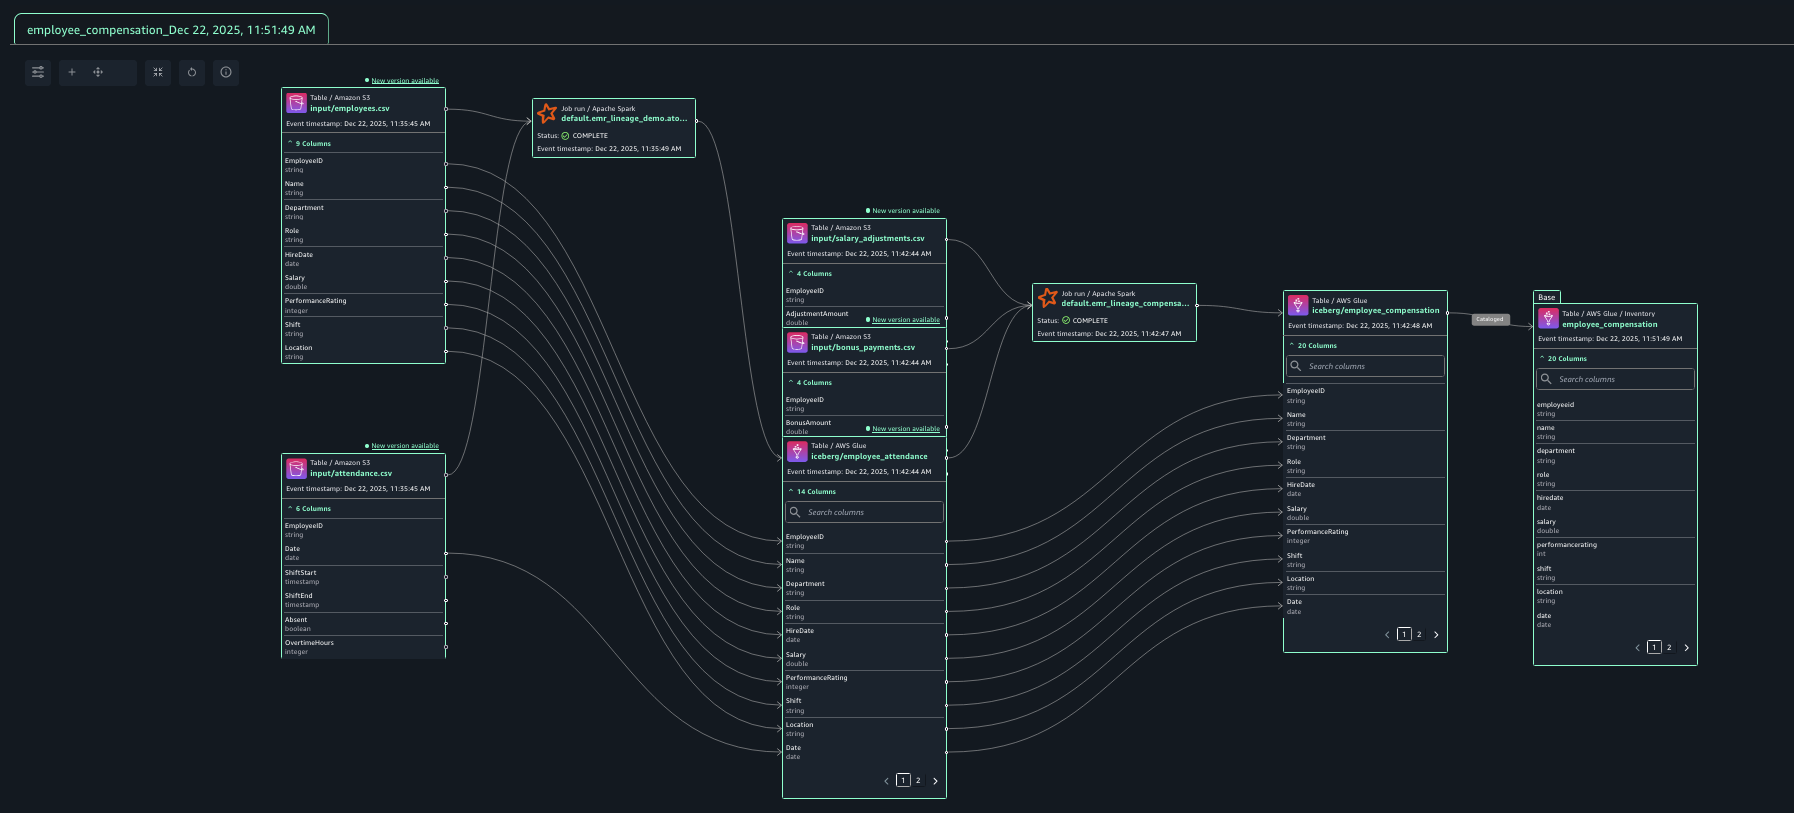The image size is (1794, 813).
Task: Select HireDate column in iceberg/employee_attendance
Action: coord(865,635)
